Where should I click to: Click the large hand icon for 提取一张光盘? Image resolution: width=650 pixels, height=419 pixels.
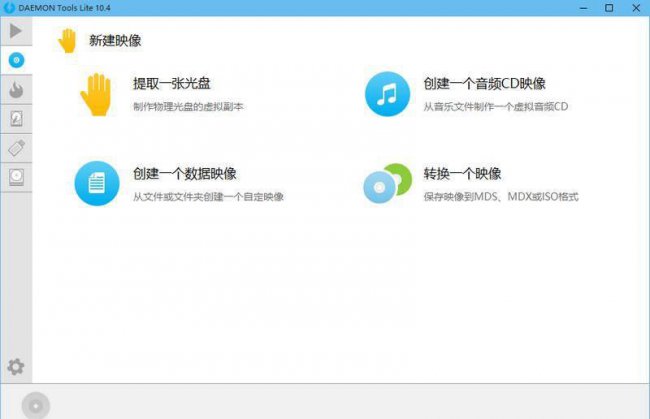(96, 94)
